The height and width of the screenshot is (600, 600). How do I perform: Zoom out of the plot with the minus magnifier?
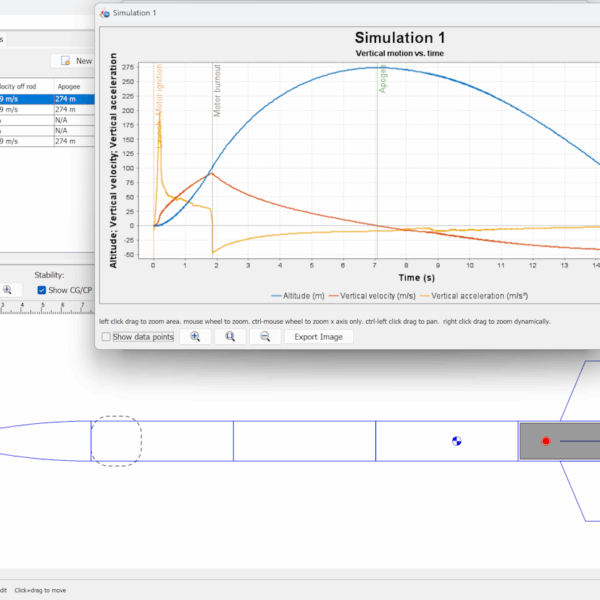pos(265,337)
